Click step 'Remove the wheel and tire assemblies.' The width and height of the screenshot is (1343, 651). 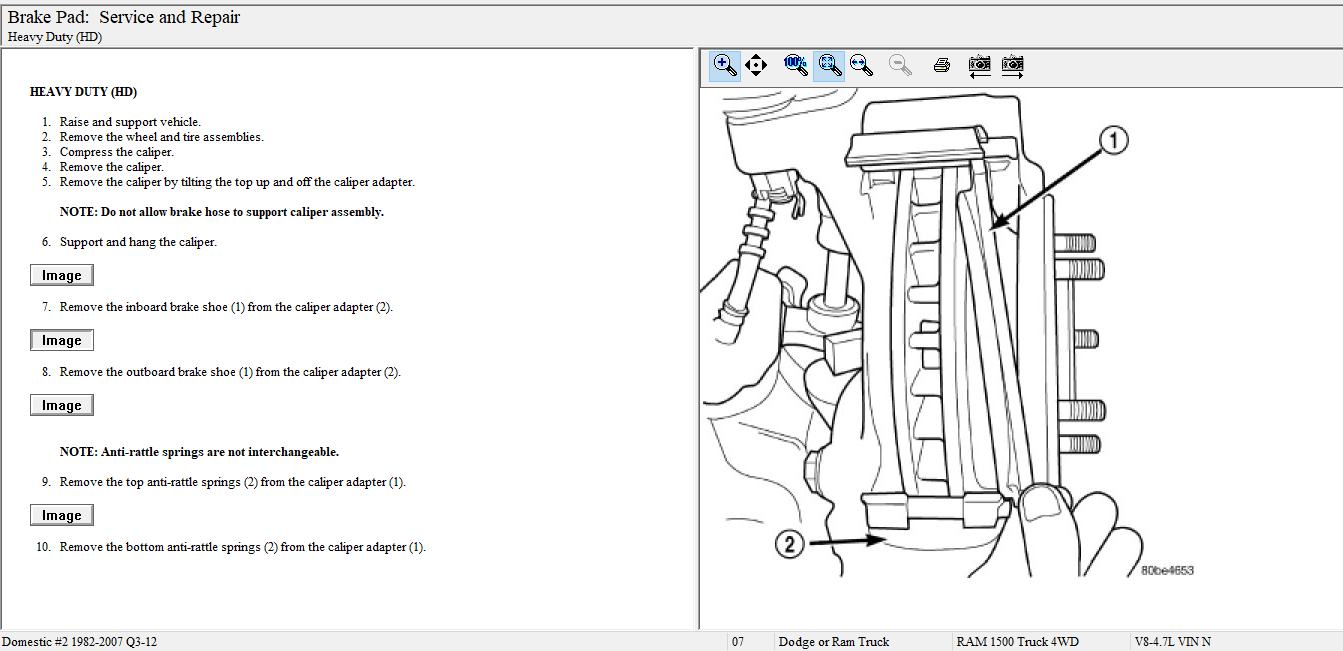coord(162,137)
